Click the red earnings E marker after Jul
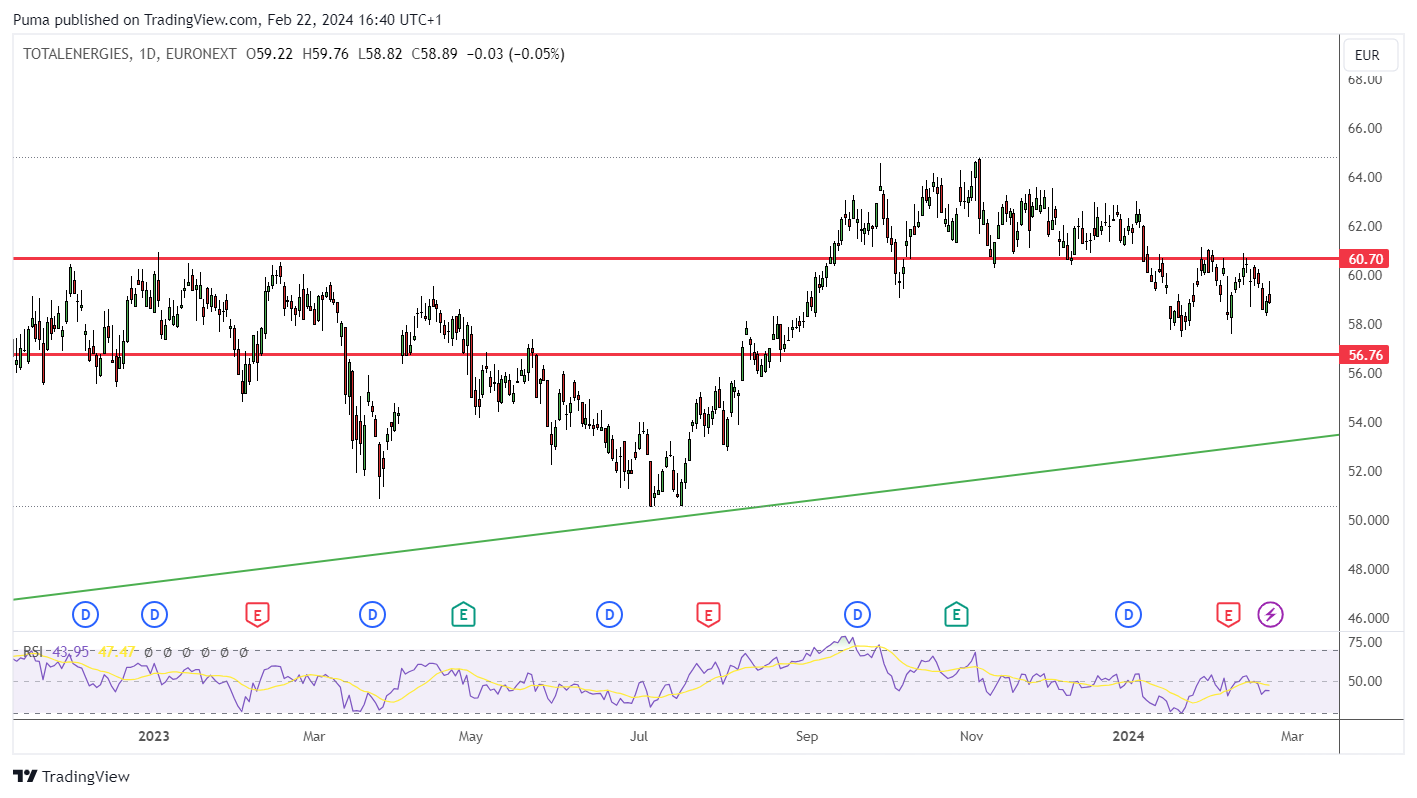Image resolution: width=1417 pixels, height=798 pixels. [708, 614]
